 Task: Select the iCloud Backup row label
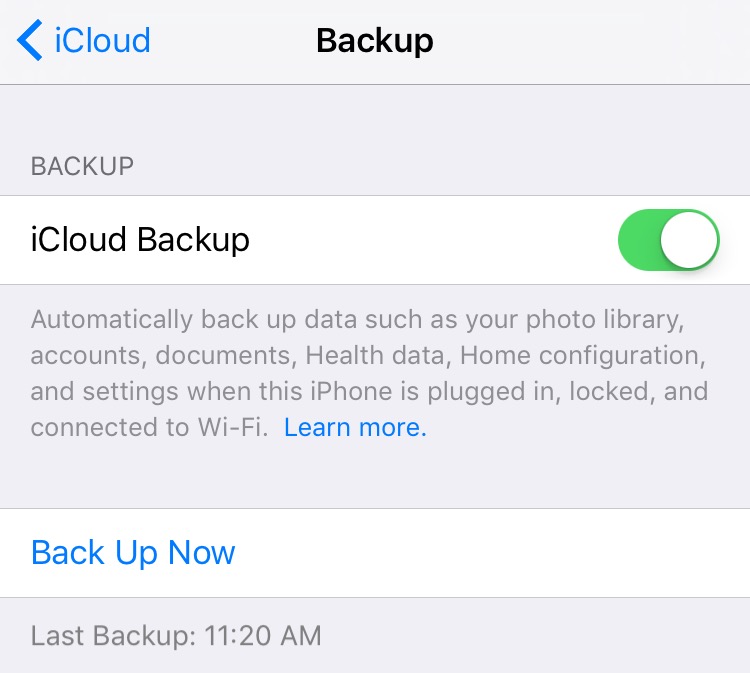point(140,239)
